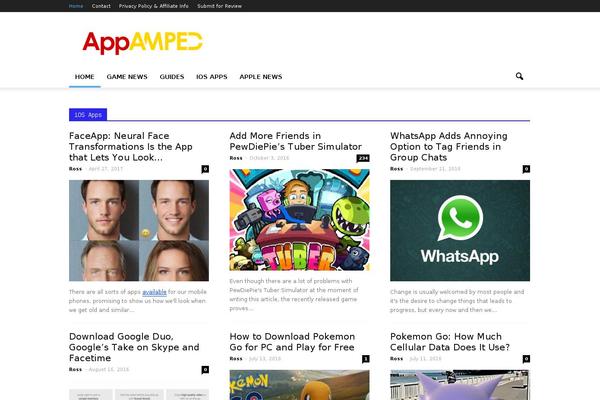Viewport: 600px width, 400px height.
Task: Click author Ross under Google Duo article
Action: (x=75, y=370)
